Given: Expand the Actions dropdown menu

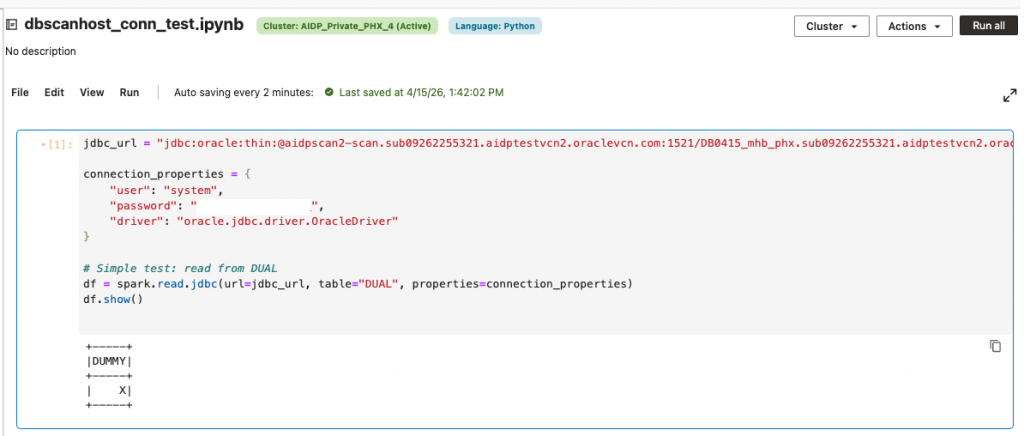Looking at the screenshot, I should click(x=913, y=27).
